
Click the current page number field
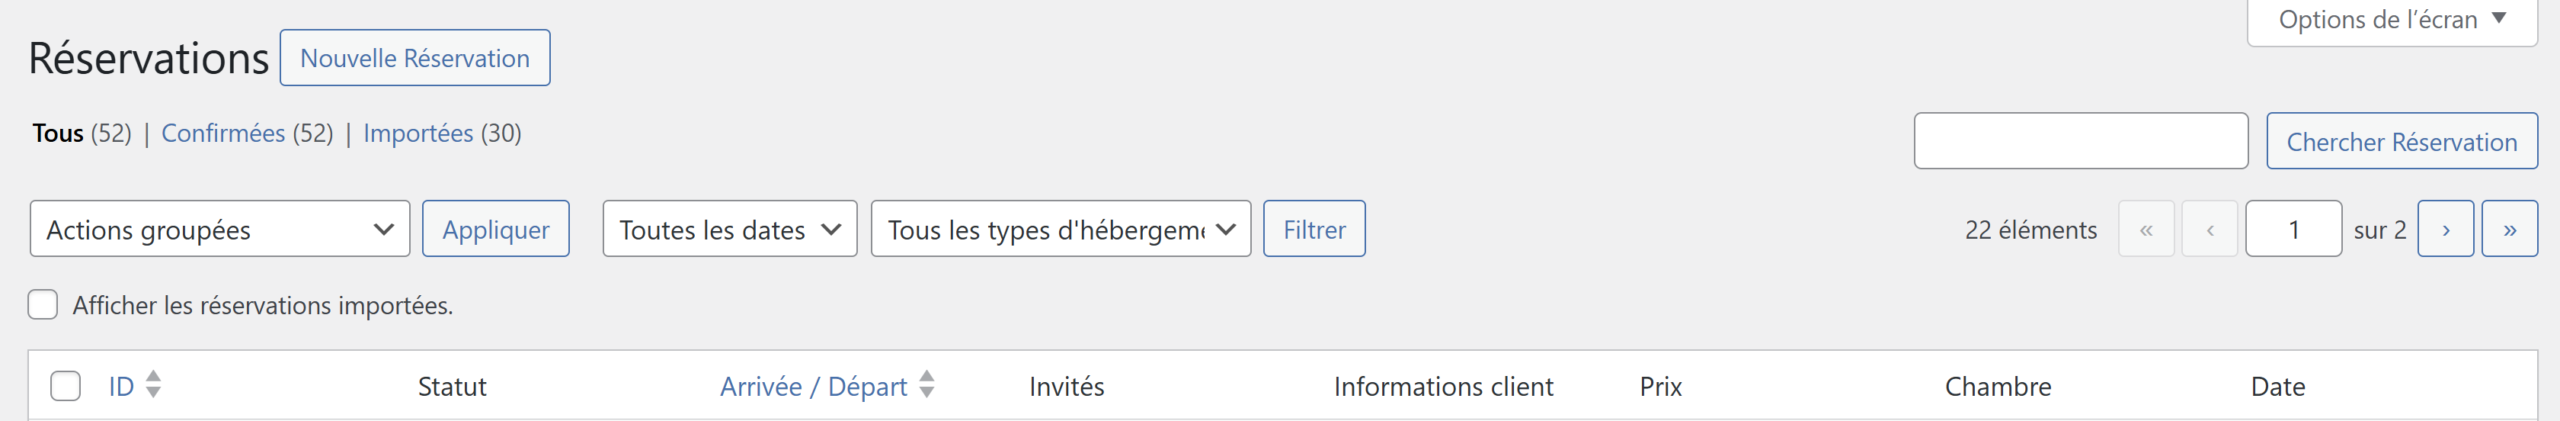(2293, 229)
